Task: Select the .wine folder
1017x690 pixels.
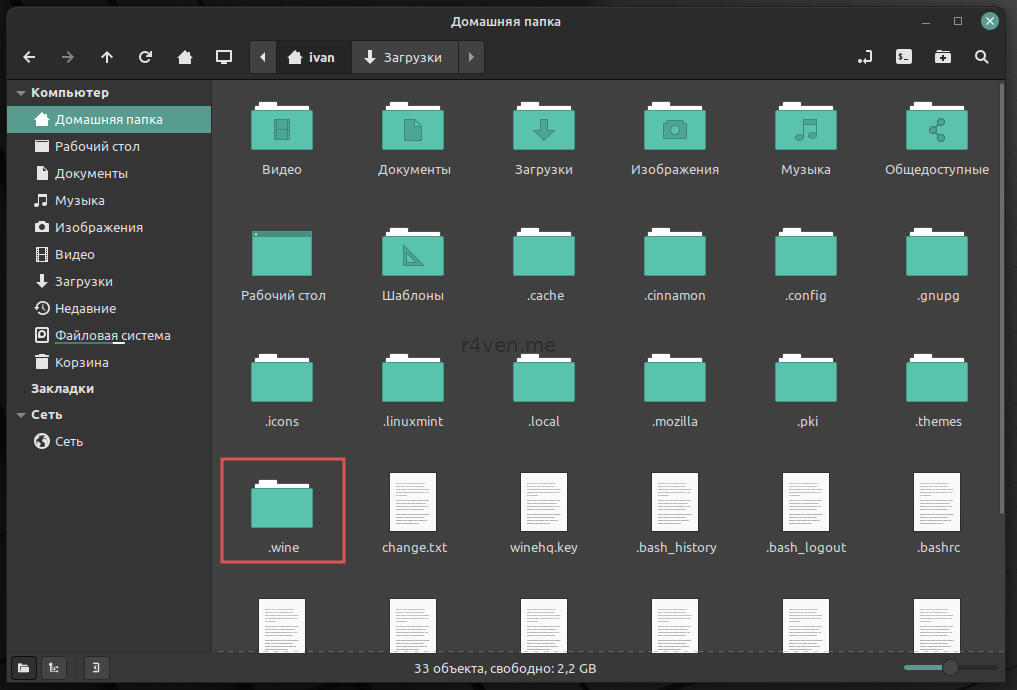Action: click(x=283, y=510)
